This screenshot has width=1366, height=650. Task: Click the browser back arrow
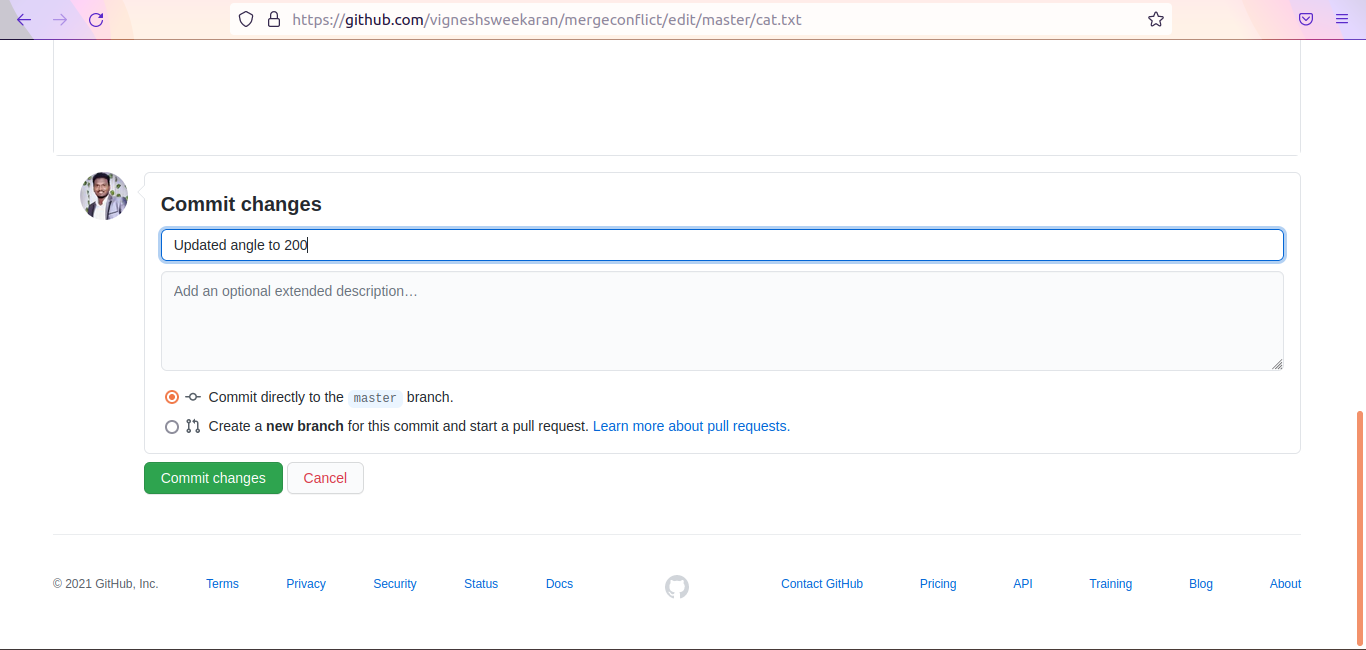click(24, 19)
